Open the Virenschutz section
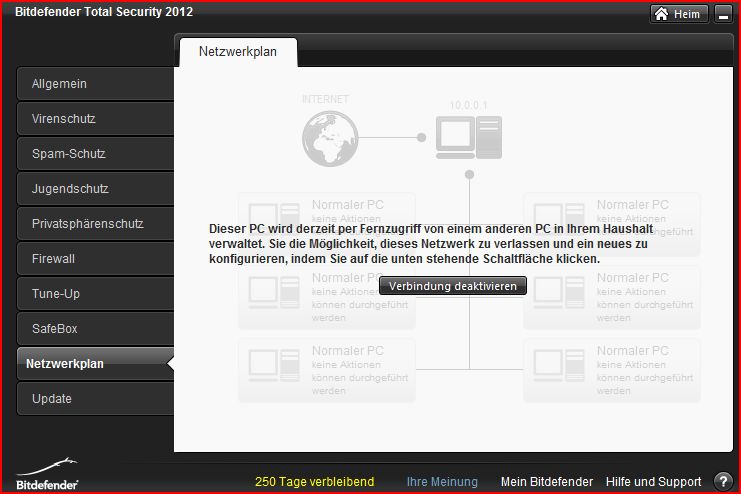This screenshot has height=494, width=741. 96,119
